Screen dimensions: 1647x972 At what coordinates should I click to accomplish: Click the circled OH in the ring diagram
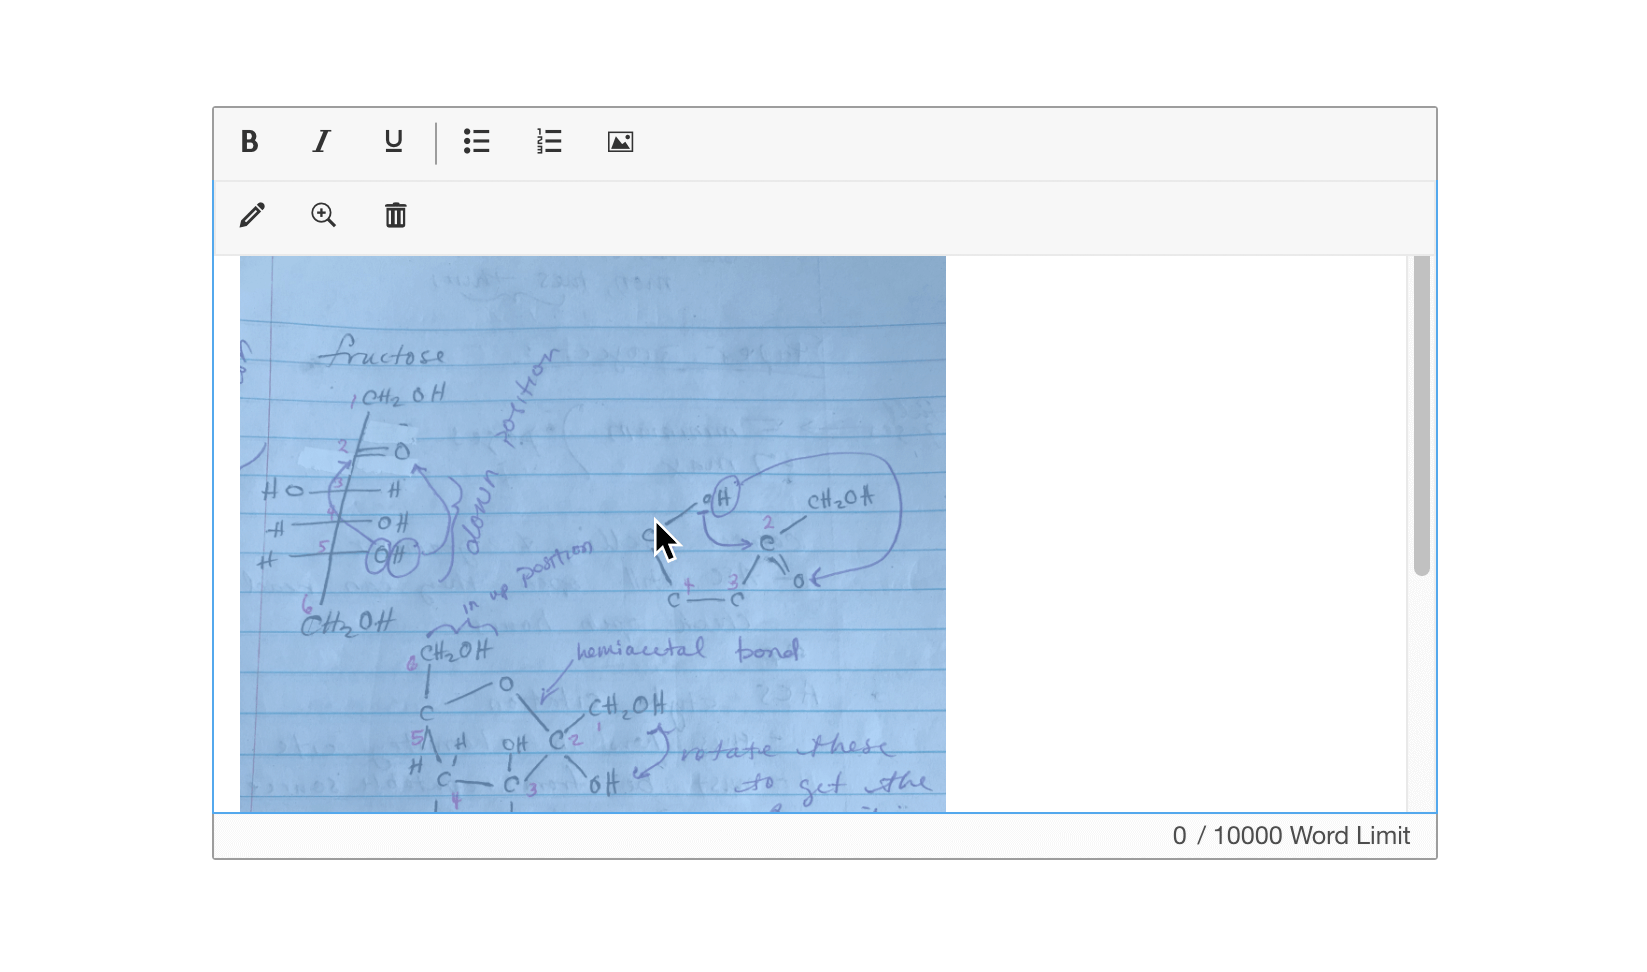click(x=719, y=497)
